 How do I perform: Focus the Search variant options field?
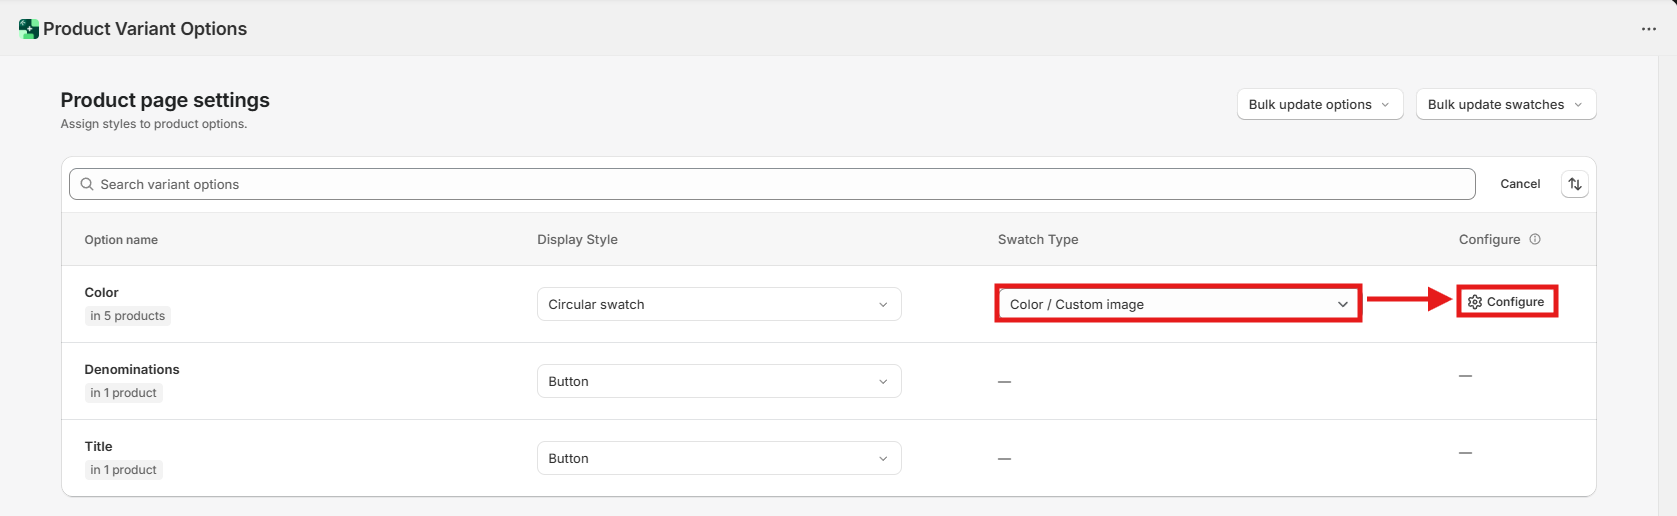point(780,184)
